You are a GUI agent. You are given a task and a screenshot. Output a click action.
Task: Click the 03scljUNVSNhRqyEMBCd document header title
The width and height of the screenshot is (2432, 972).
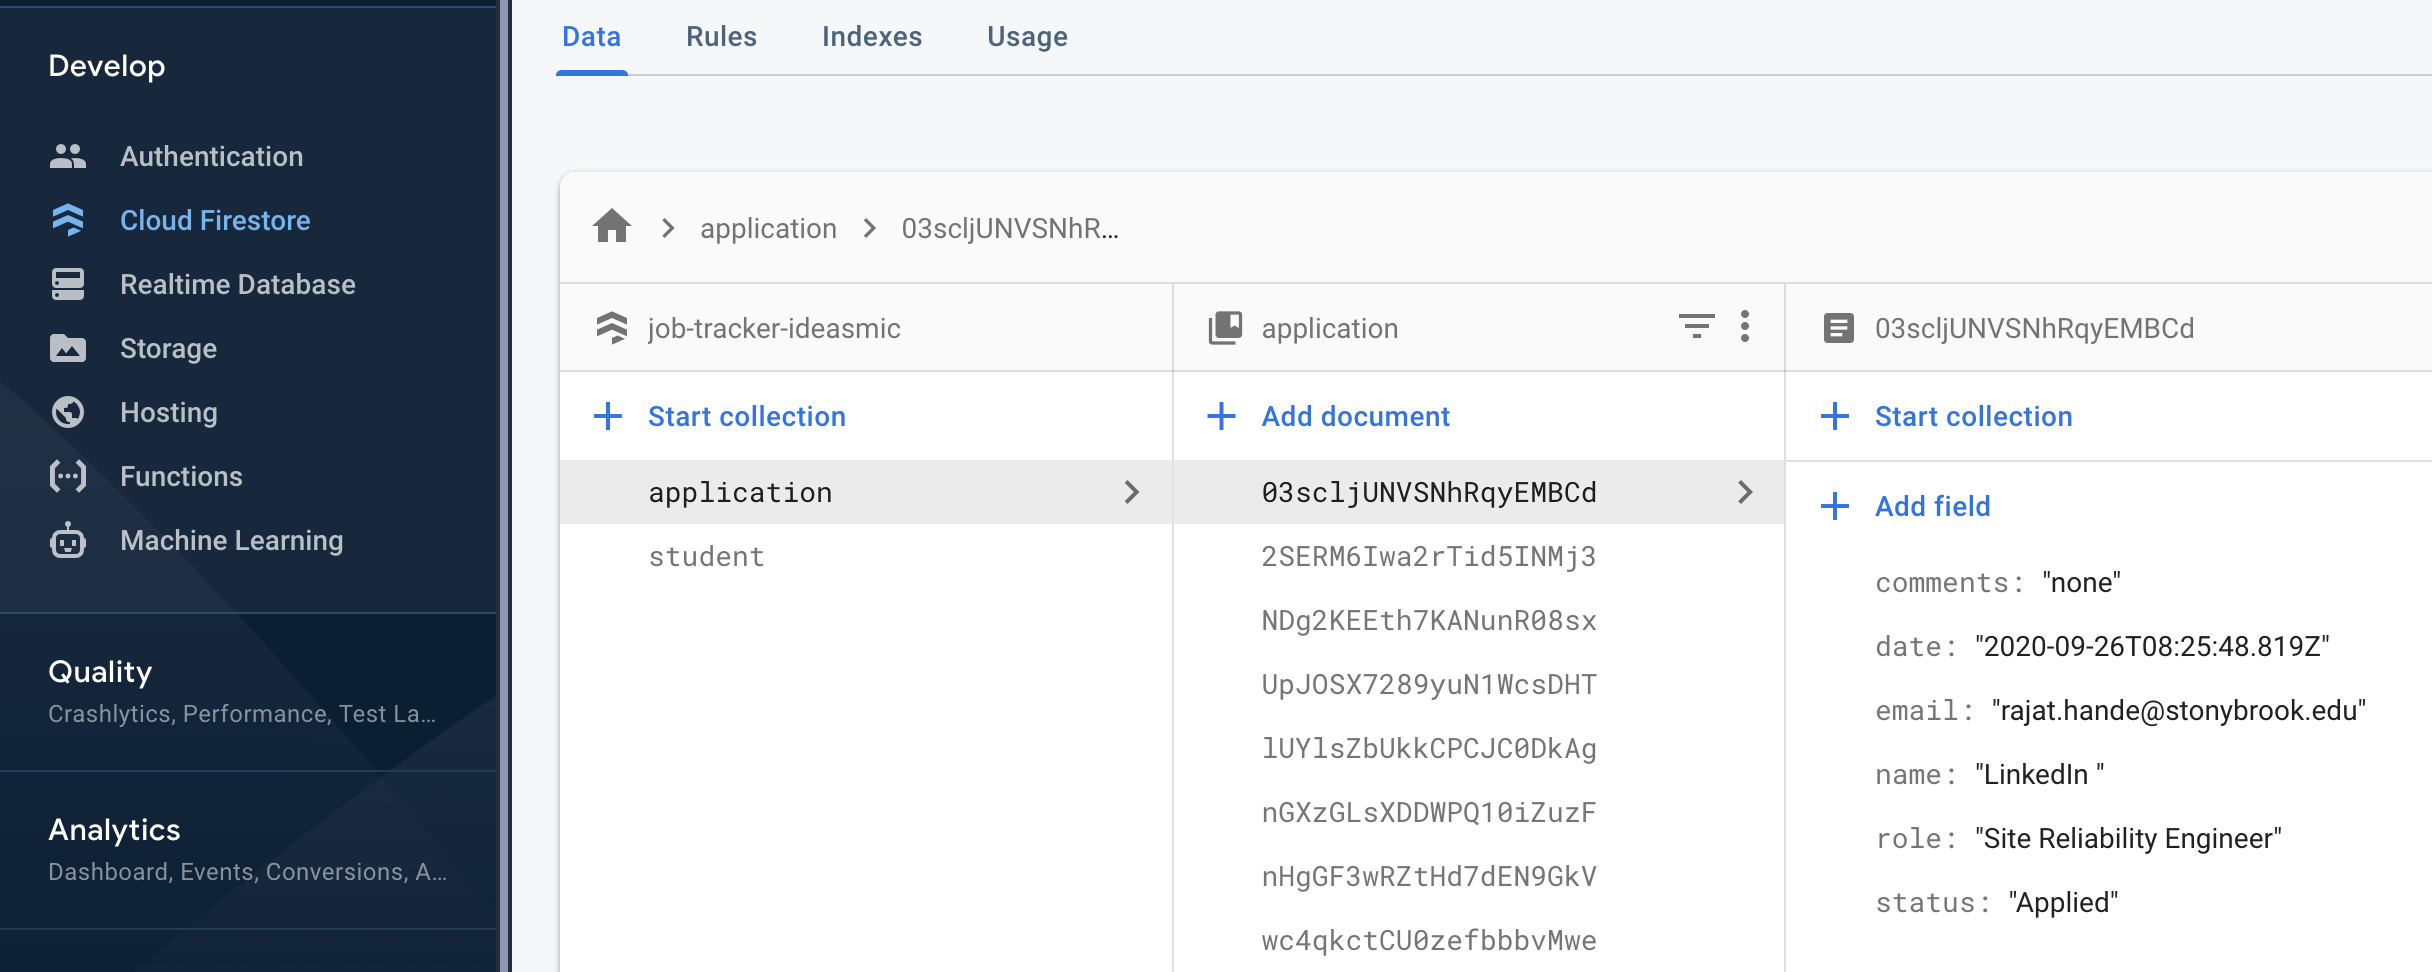point(2035,328)
